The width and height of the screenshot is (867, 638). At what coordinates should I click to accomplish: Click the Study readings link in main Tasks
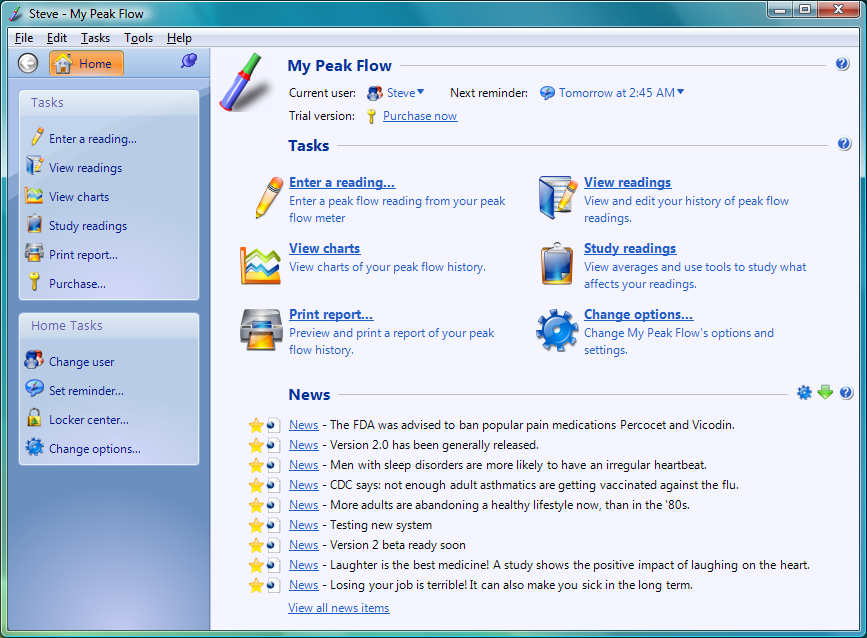(630, 249)
